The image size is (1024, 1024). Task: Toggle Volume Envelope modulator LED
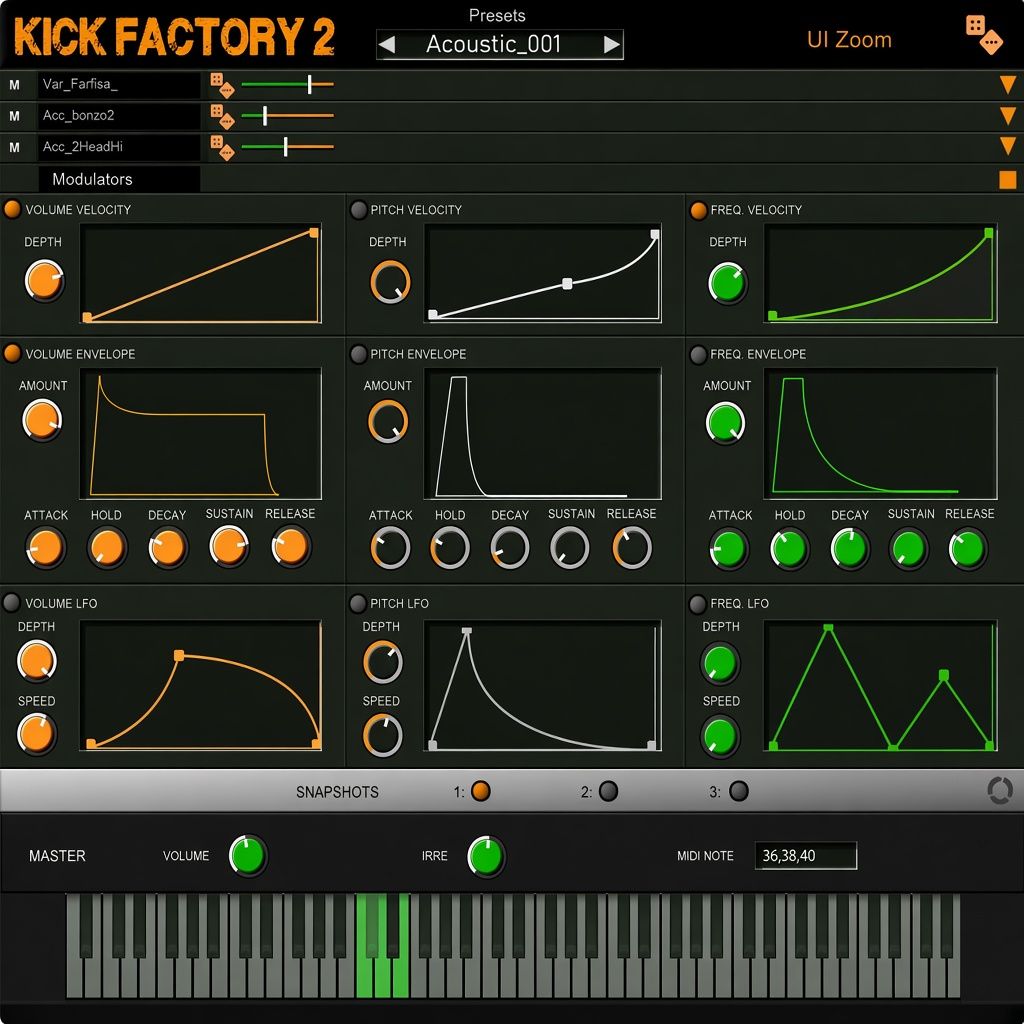point(12,353)
